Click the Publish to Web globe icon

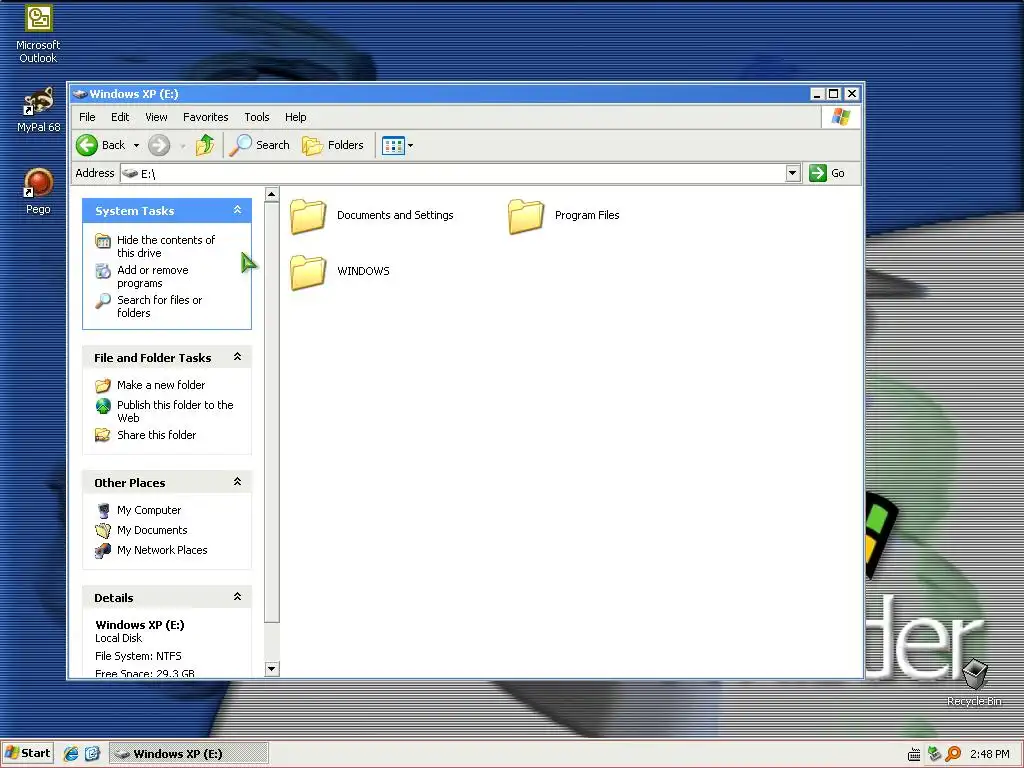tap(103, 406)
